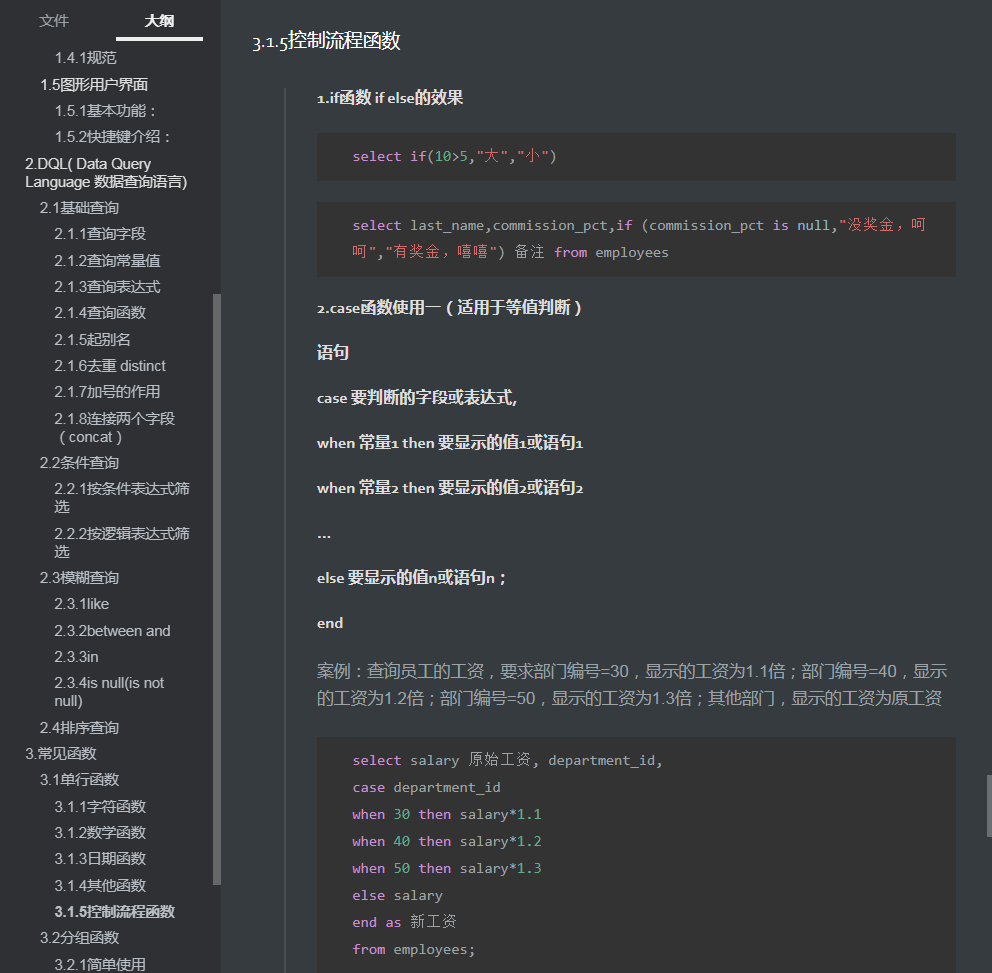
Task: Click the 案例 paragraph about 部门编号=30
Action: (x=631, y=685)
